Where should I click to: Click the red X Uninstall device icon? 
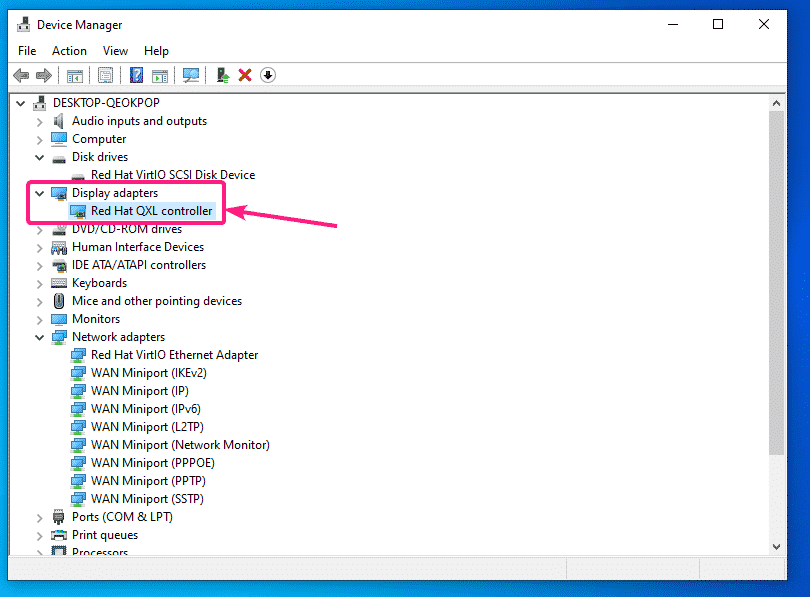point(245,75)
